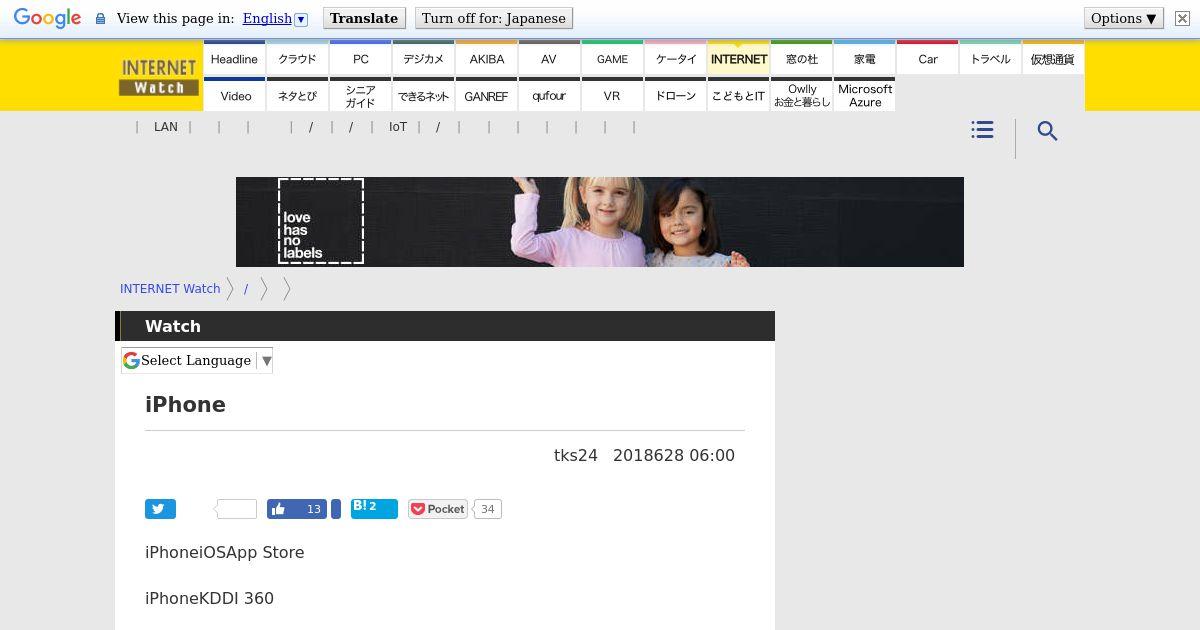
Task: Open the GANREF tab
Action: click(486, 95)
